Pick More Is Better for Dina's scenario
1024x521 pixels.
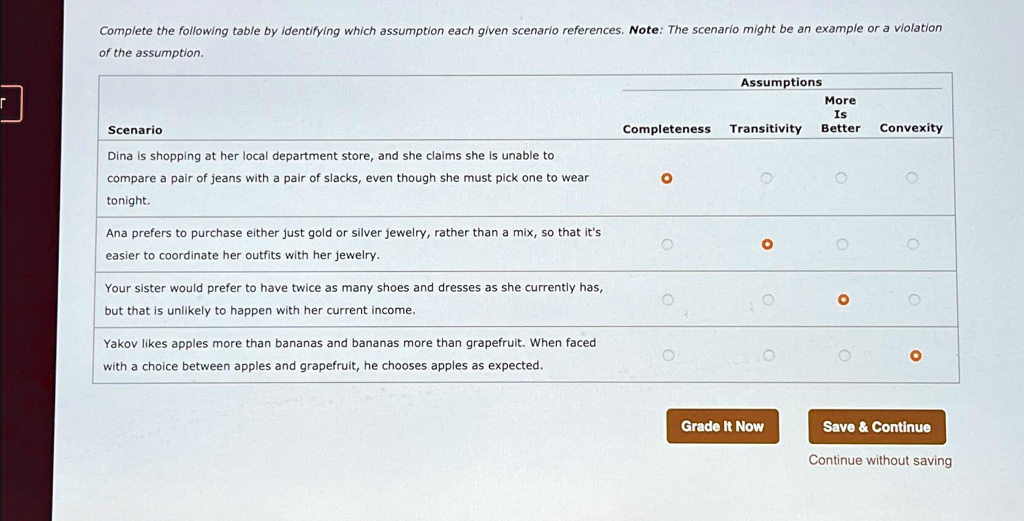tap(841, 178)
